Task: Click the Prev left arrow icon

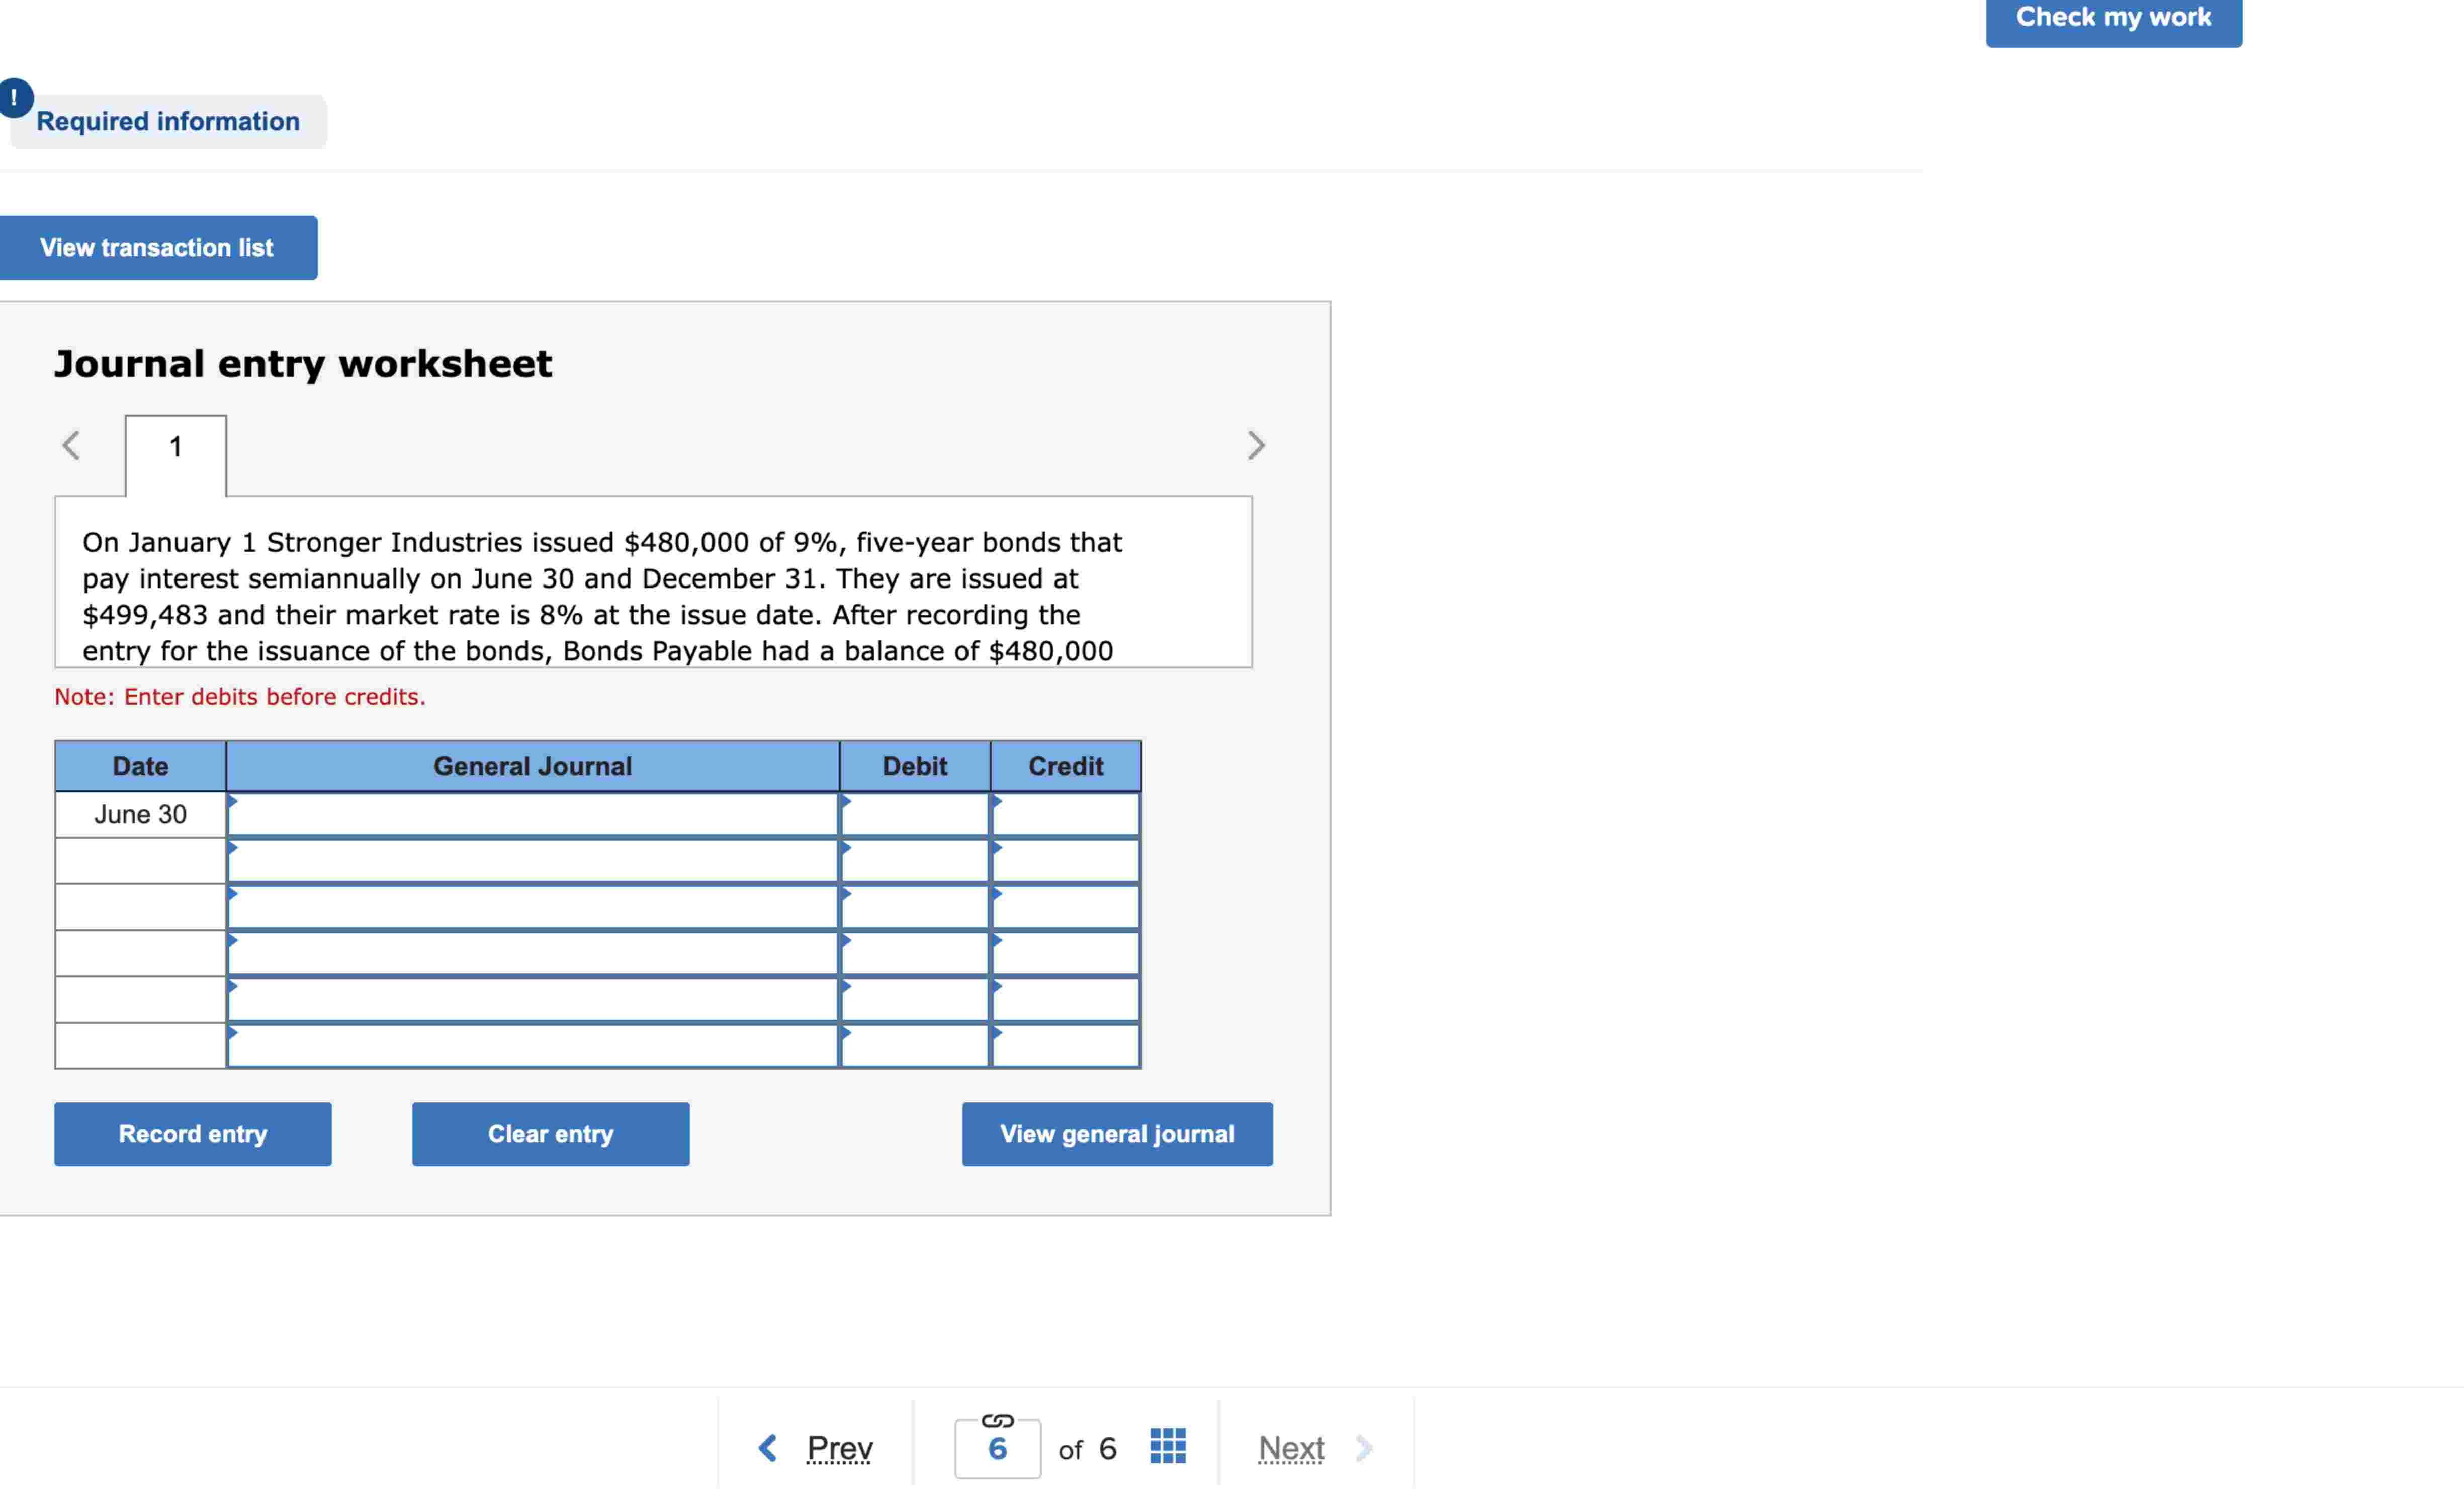Action: pos(768,1447)
